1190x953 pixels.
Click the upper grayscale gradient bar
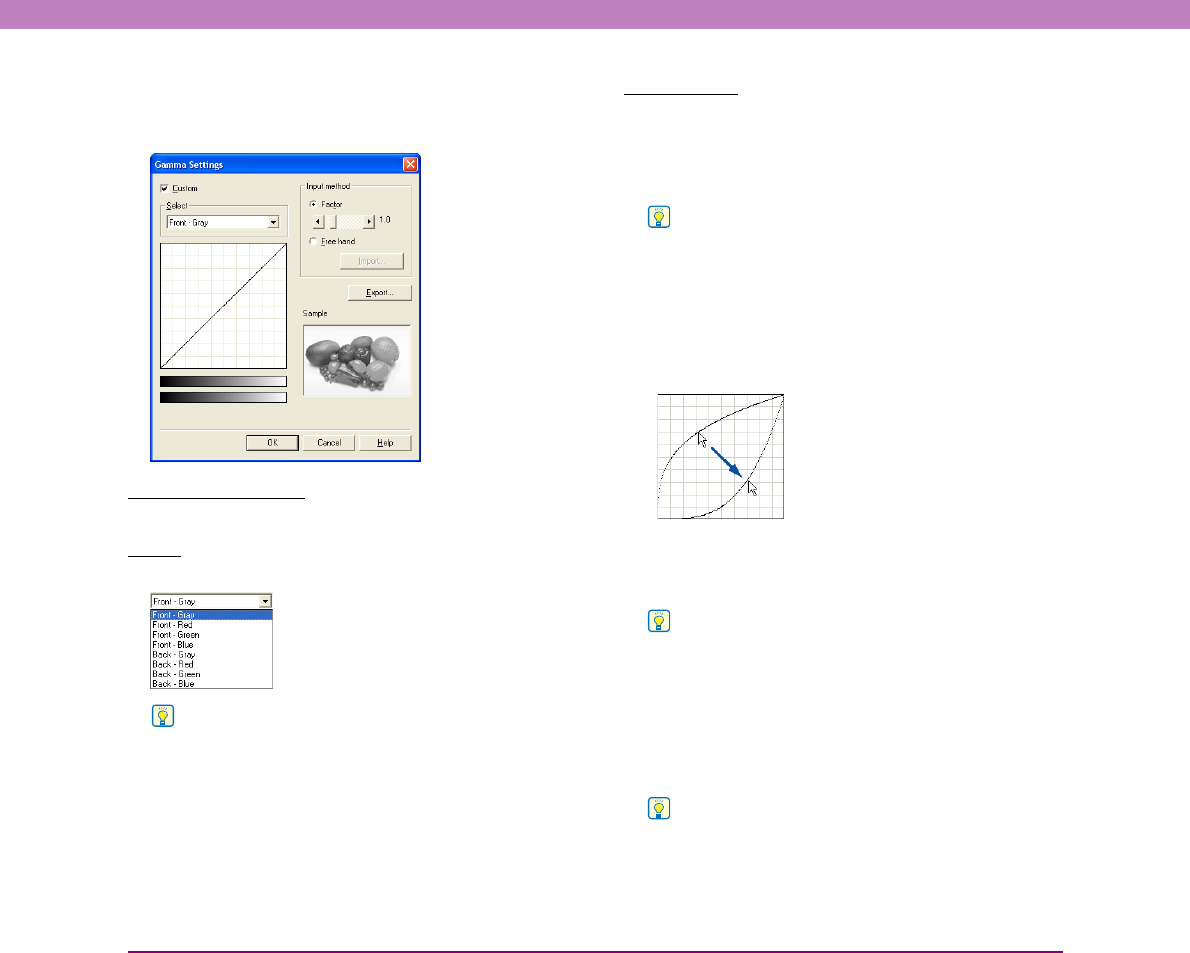[223, 382]
